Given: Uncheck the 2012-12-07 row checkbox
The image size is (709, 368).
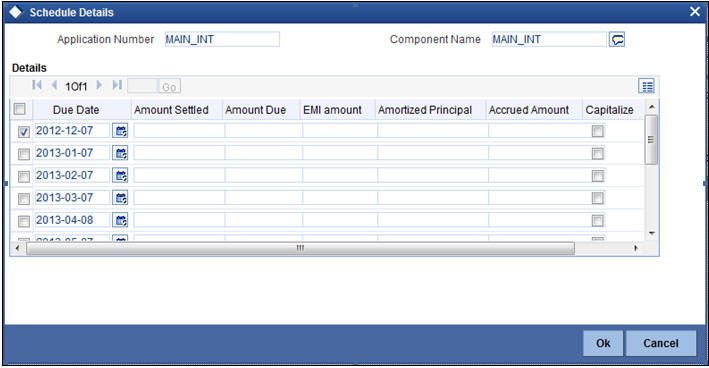Looking at the screenshot, I should pos(24,132).
